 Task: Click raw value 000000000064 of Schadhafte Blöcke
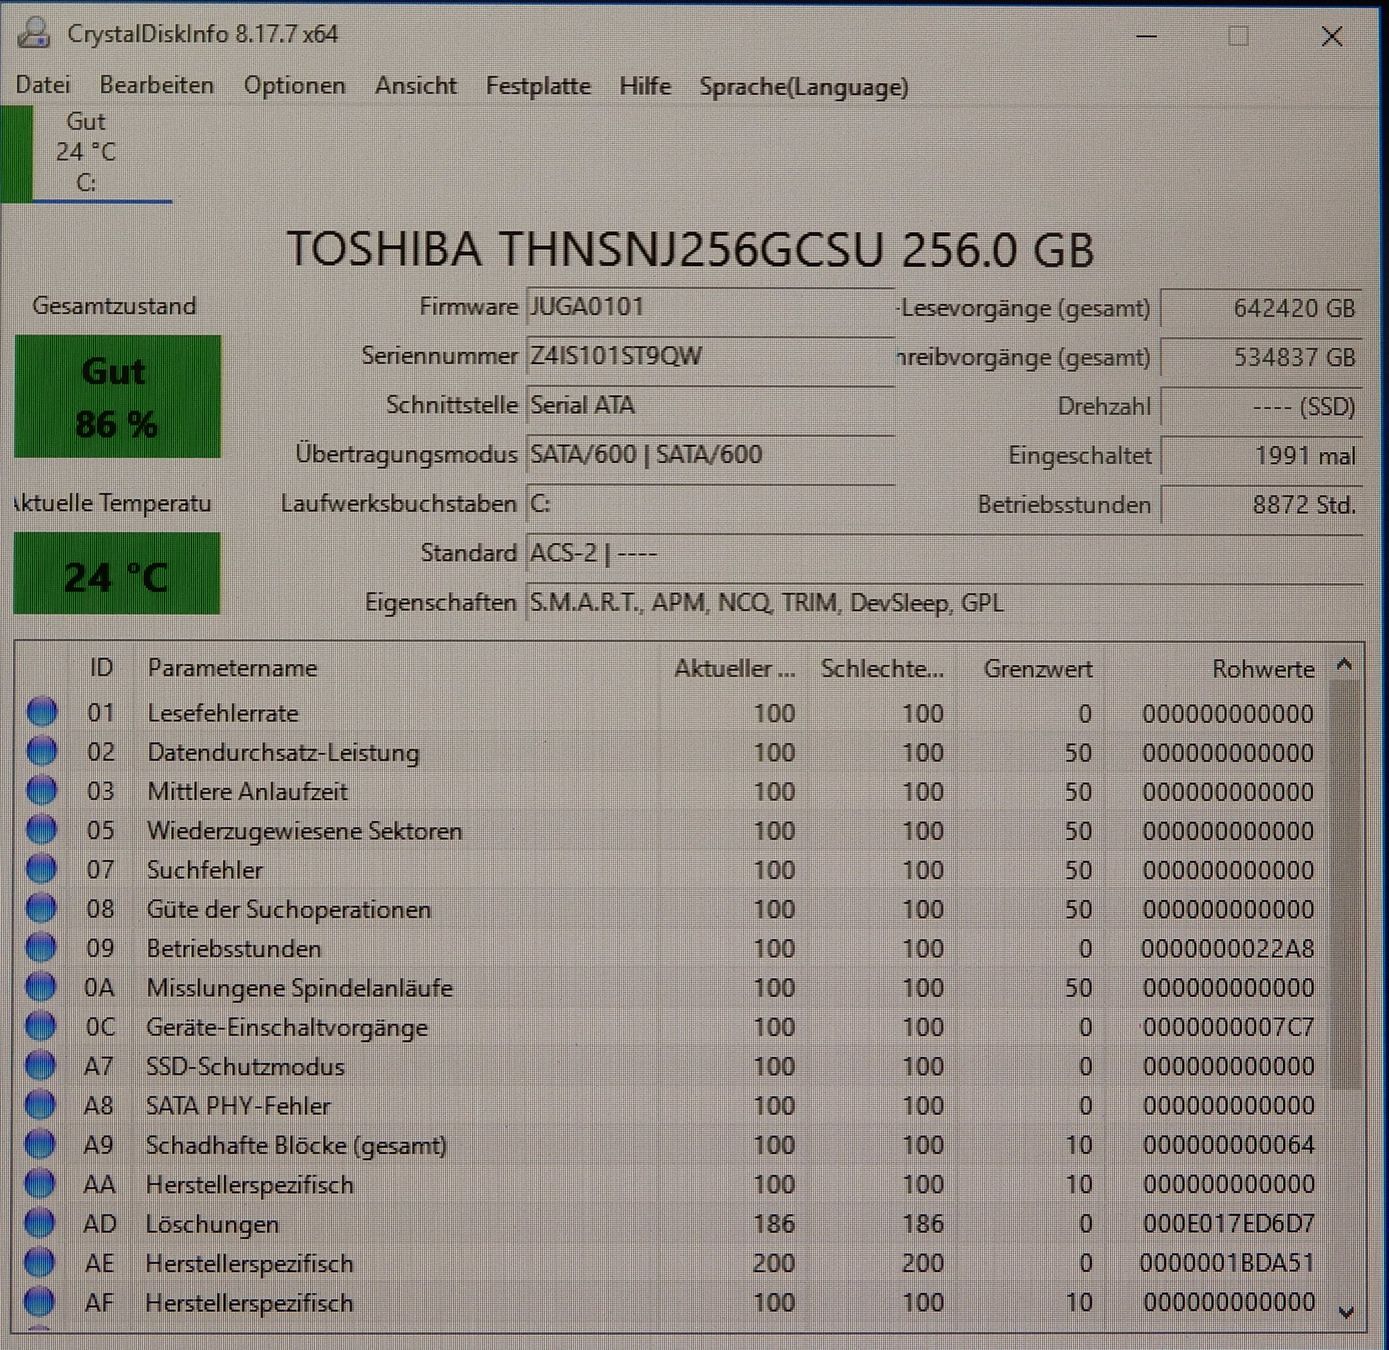[1228, 1145]
